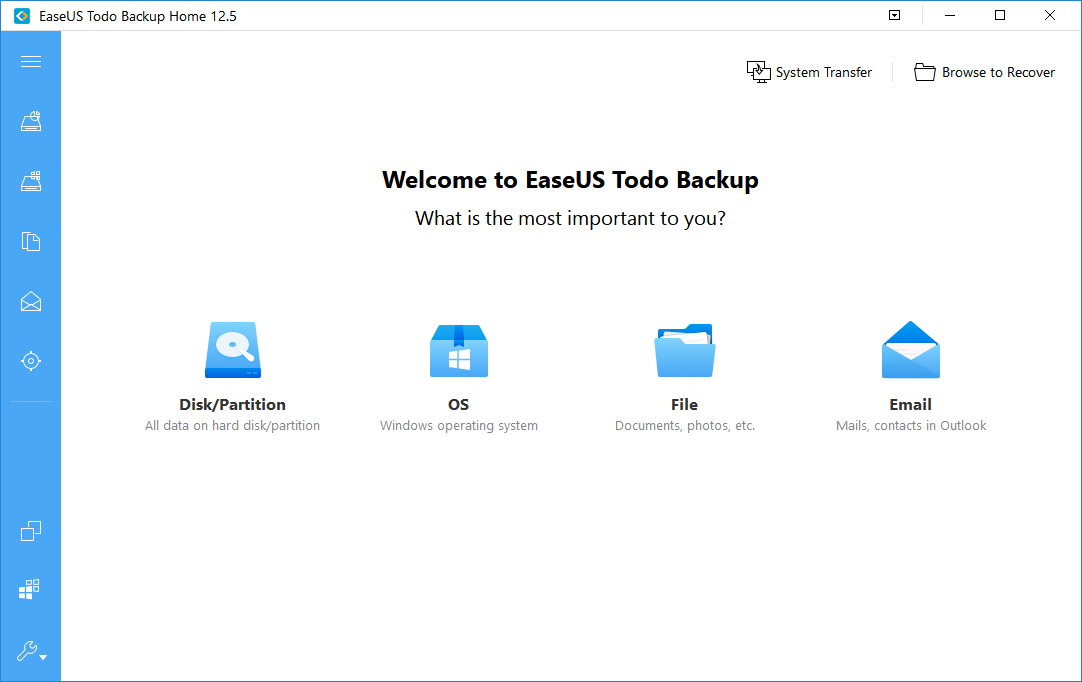Select System Backup in the sidebar

30,181
